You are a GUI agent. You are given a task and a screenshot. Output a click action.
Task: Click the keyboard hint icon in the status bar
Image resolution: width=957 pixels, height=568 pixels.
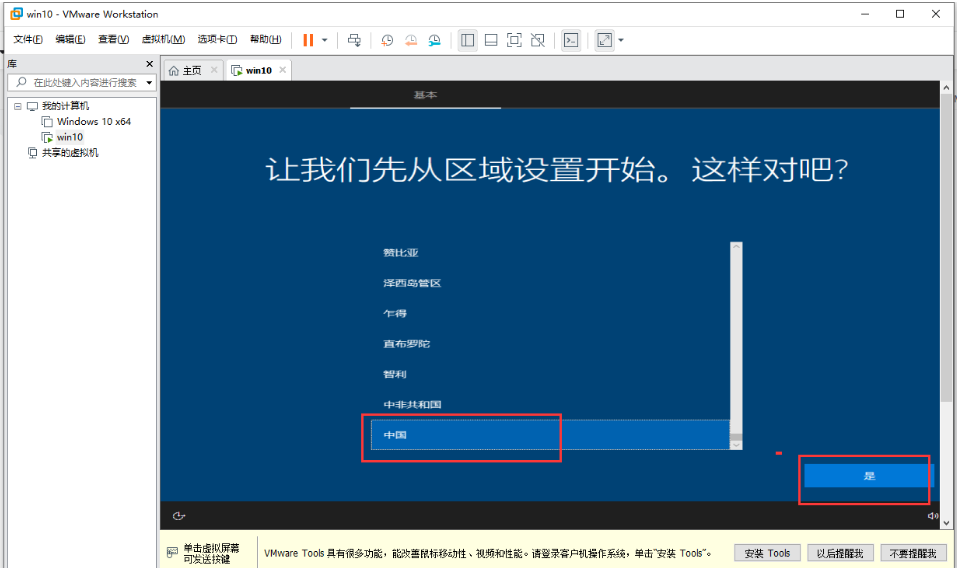tap(172, 553)
